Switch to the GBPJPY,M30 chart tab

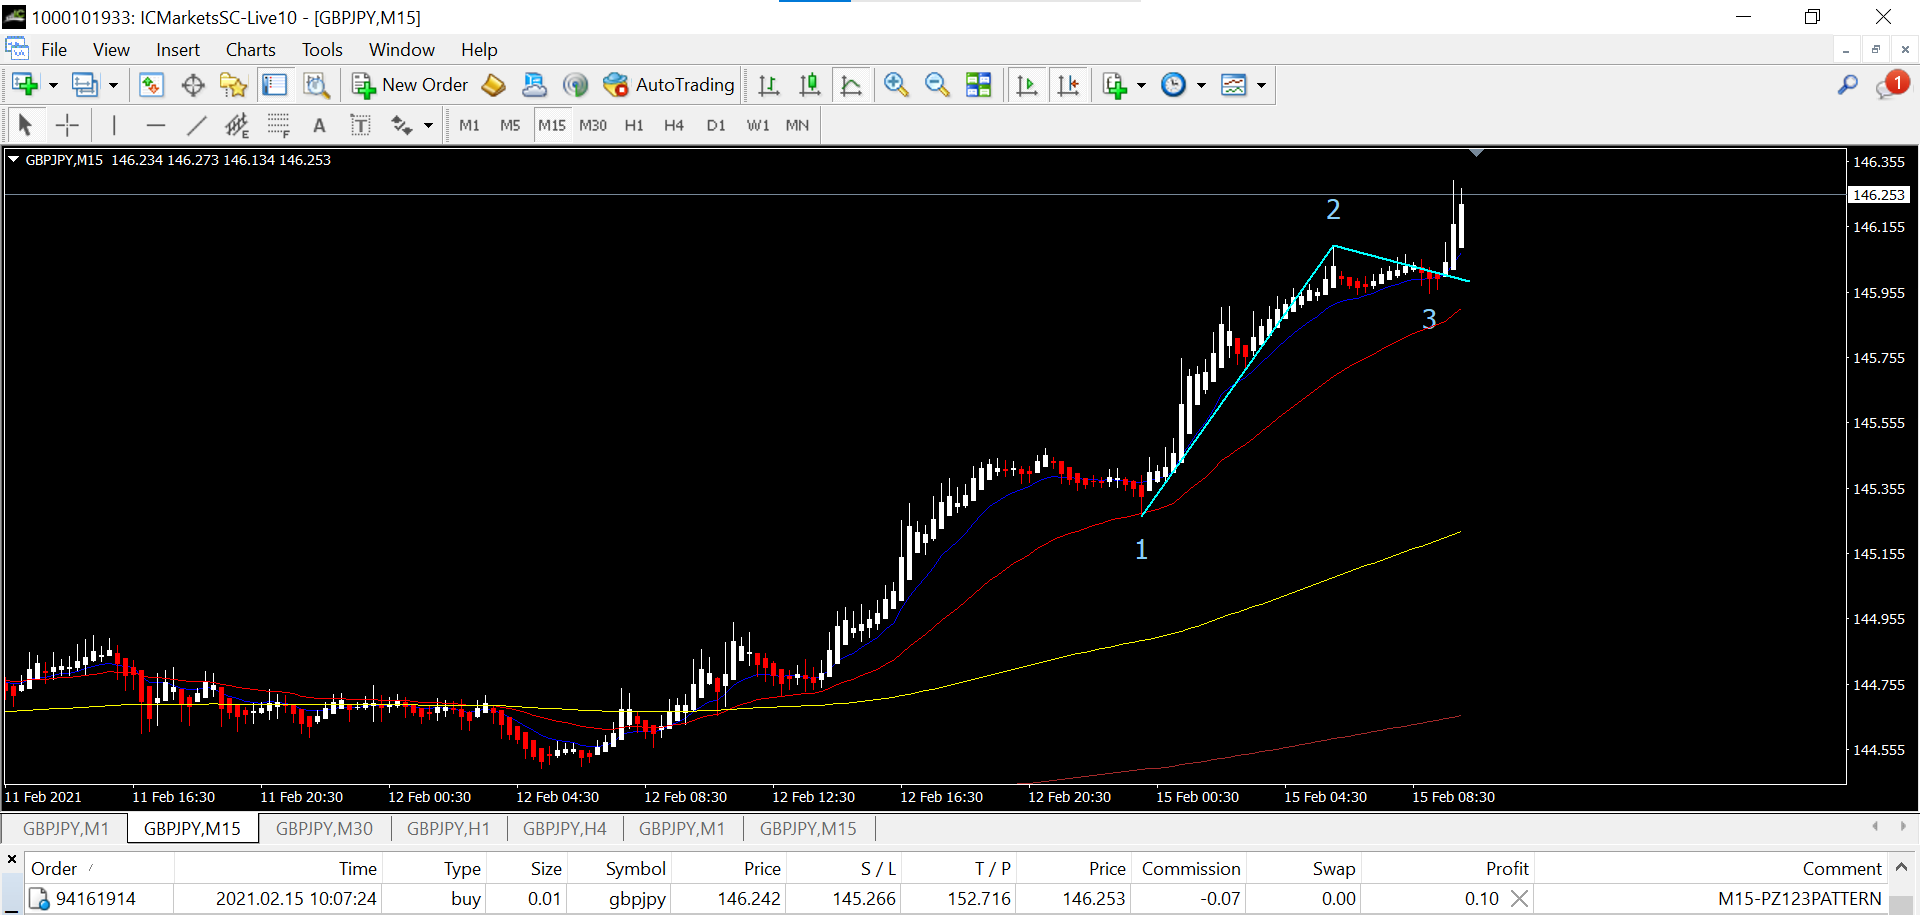tap(324, 828)
